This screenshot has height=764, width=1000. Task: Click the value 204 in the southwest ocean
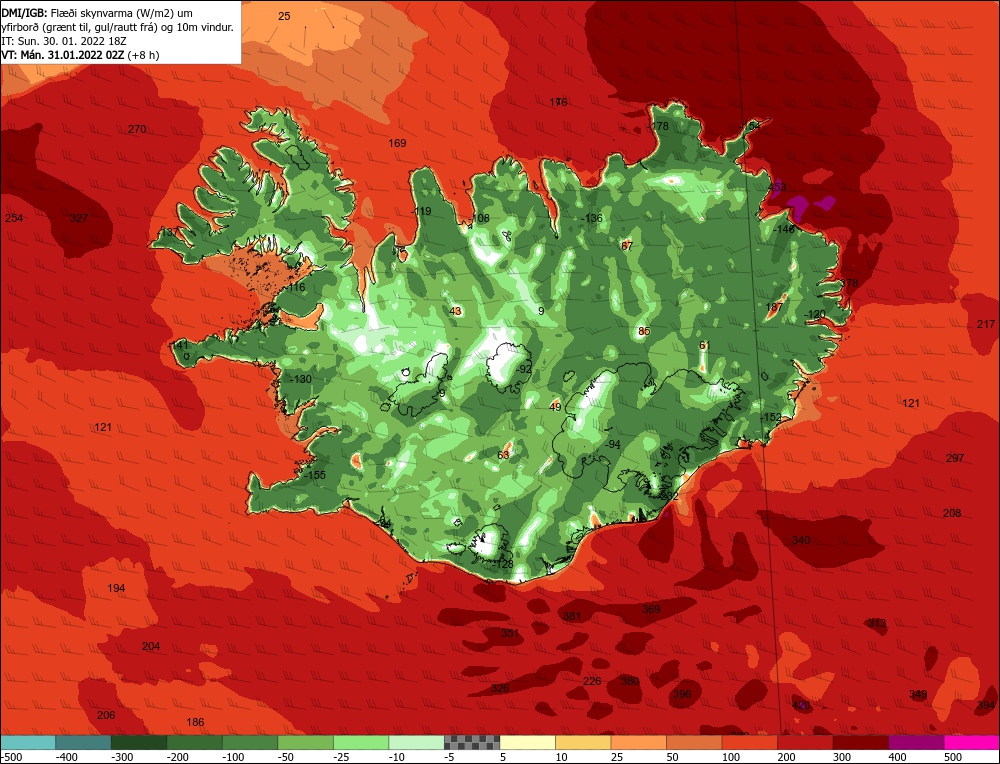coord(151,647)
